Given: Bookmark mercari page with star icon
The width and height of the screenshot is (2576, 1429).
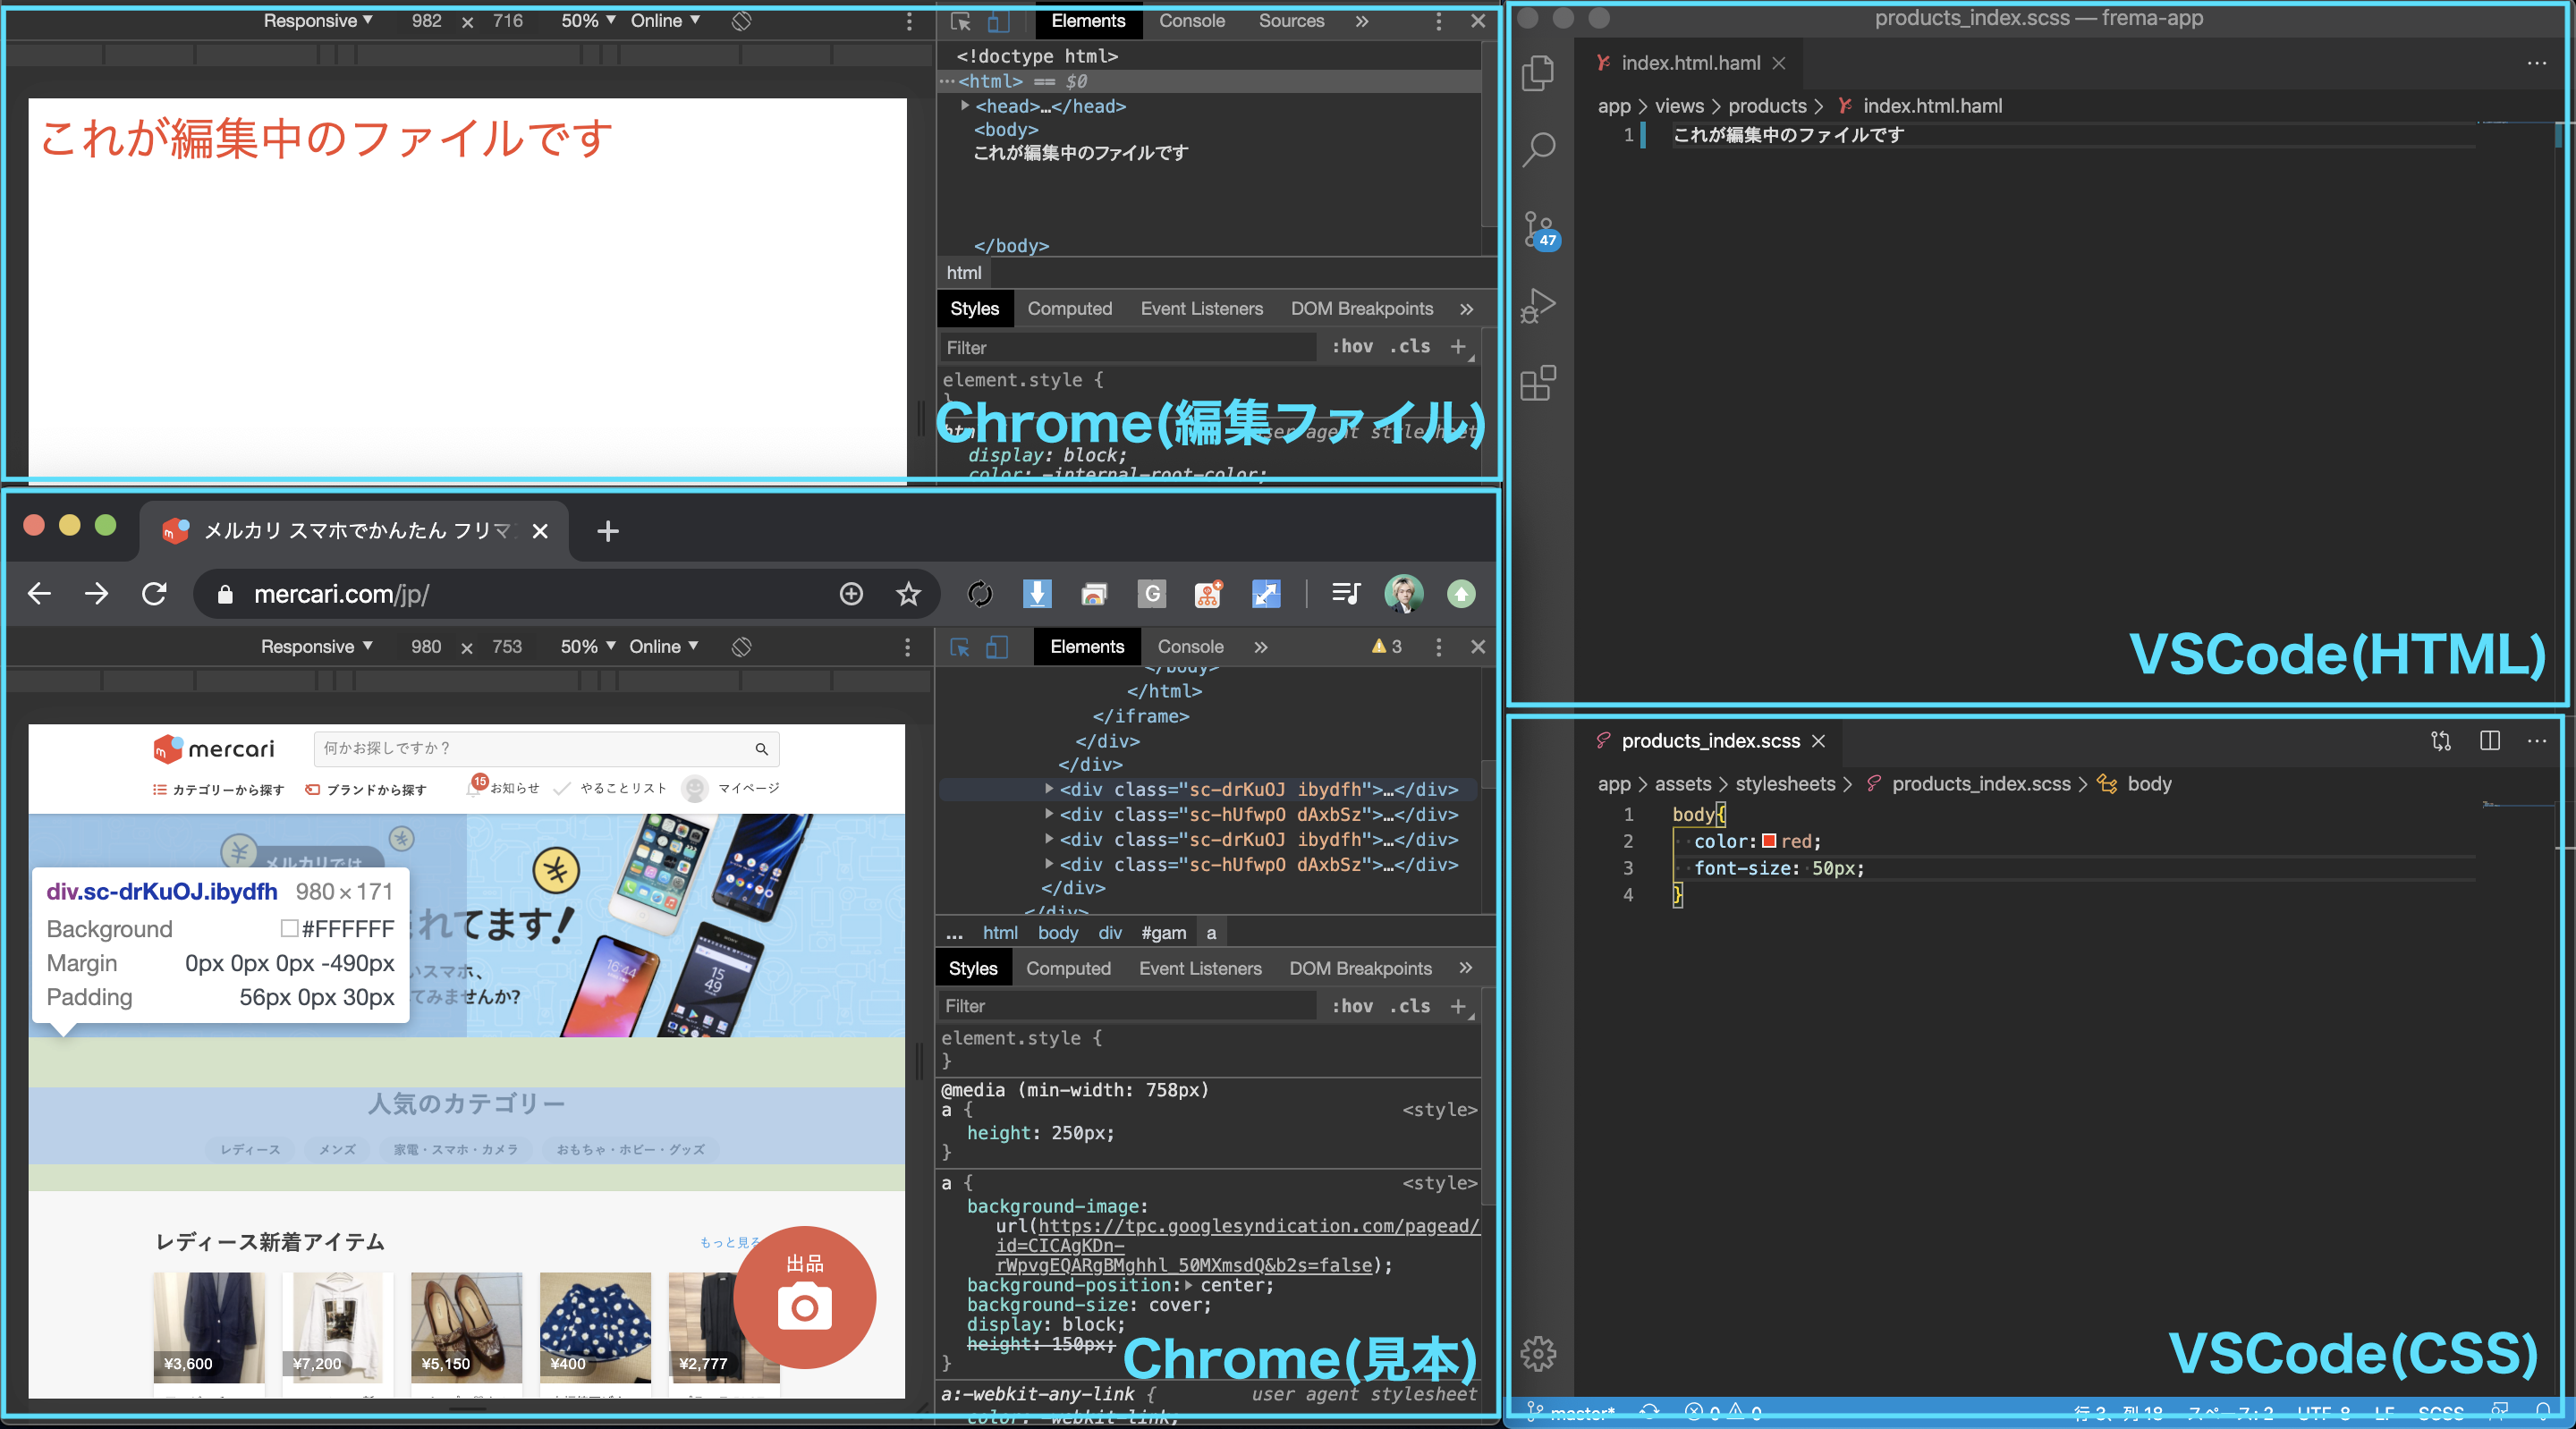Looking at the screenshot, I should coord(908,594).
